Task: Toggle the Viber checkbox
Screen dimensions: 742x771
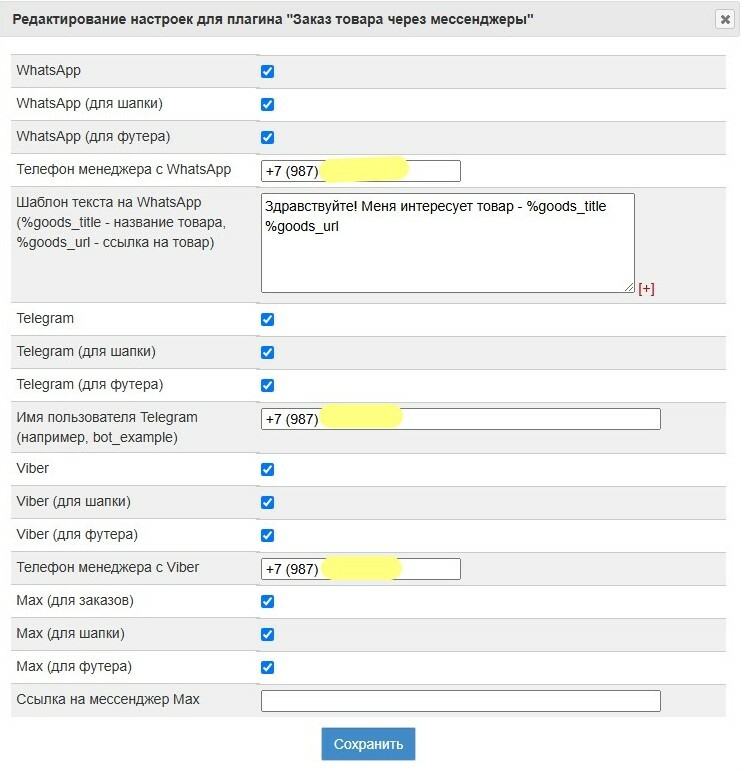Action: (267, 470)
